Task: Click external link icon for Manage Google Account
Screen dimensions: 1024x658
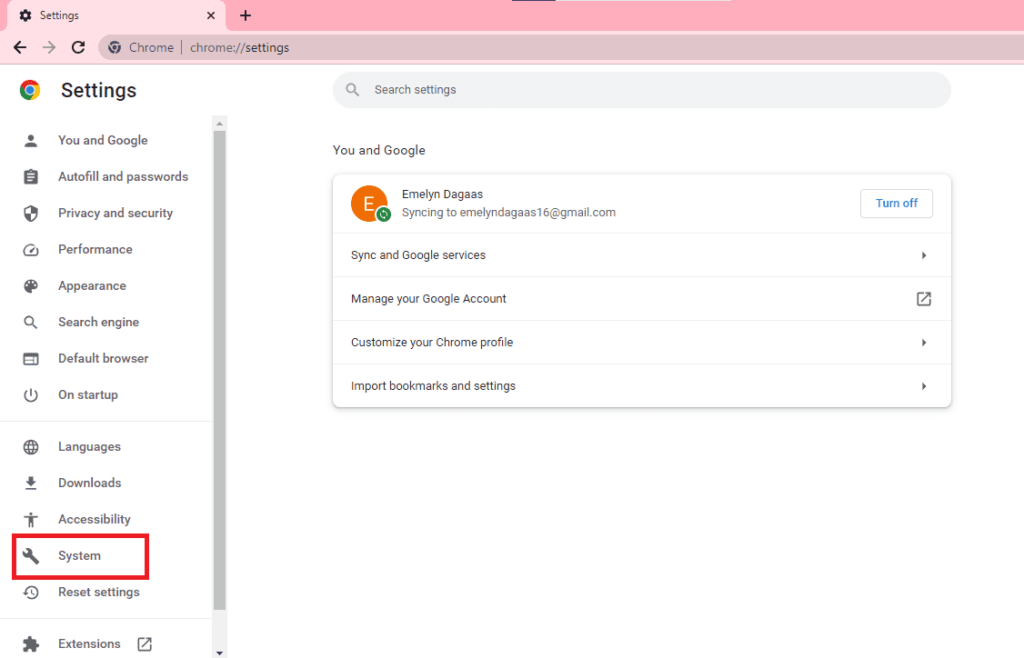Action: (x=923, y=299)
